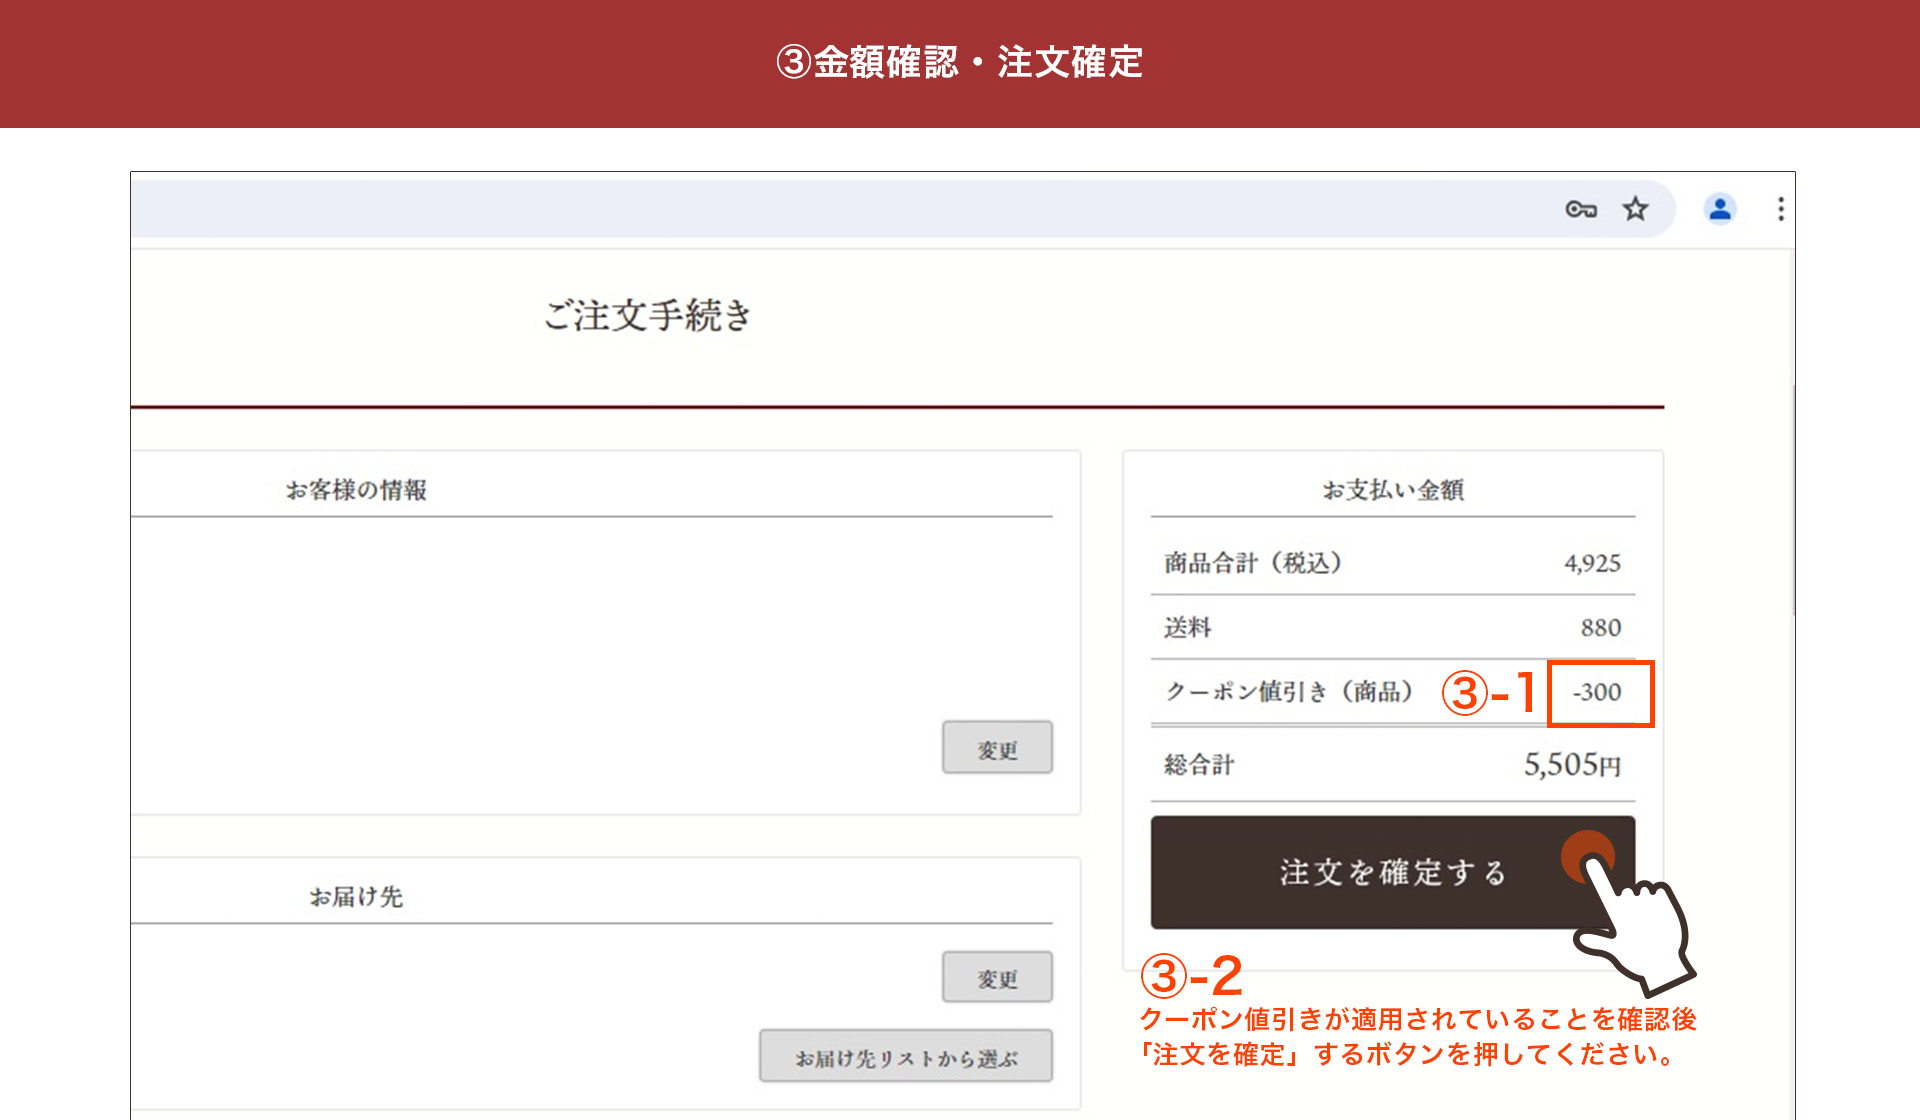Click the 送料 shipping fee 880 value
1920x1120 pixels.
click(1599, 627)
